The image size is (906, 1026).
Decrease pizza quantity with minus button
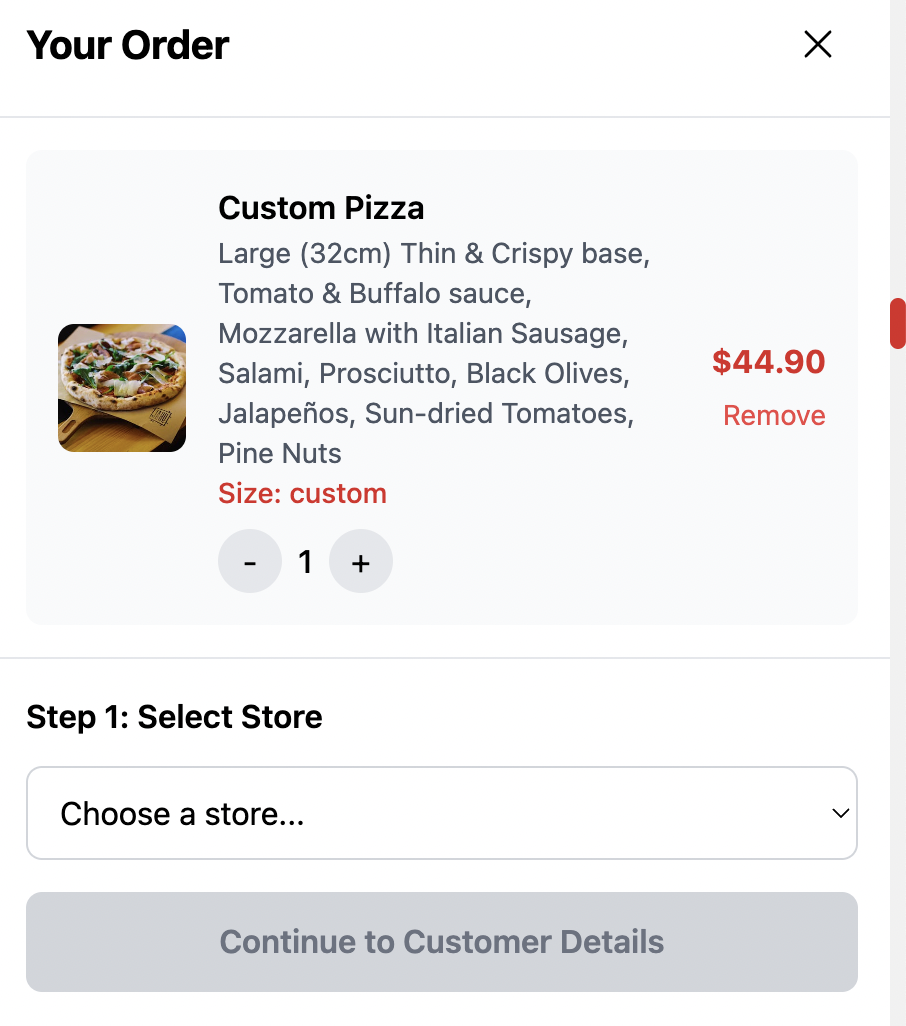pyautogui.click(x=250, y=561)
